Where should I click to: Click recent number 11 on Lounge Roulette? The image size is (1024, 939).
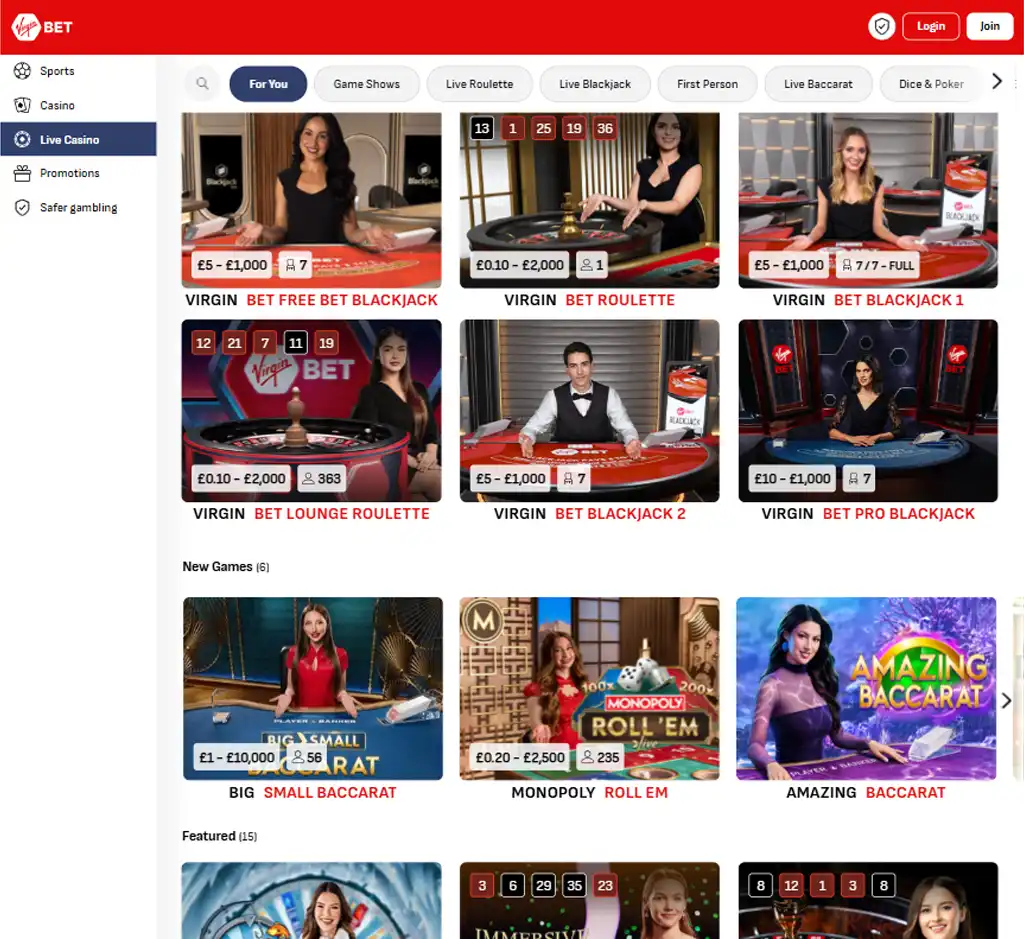tap(296, 342)
